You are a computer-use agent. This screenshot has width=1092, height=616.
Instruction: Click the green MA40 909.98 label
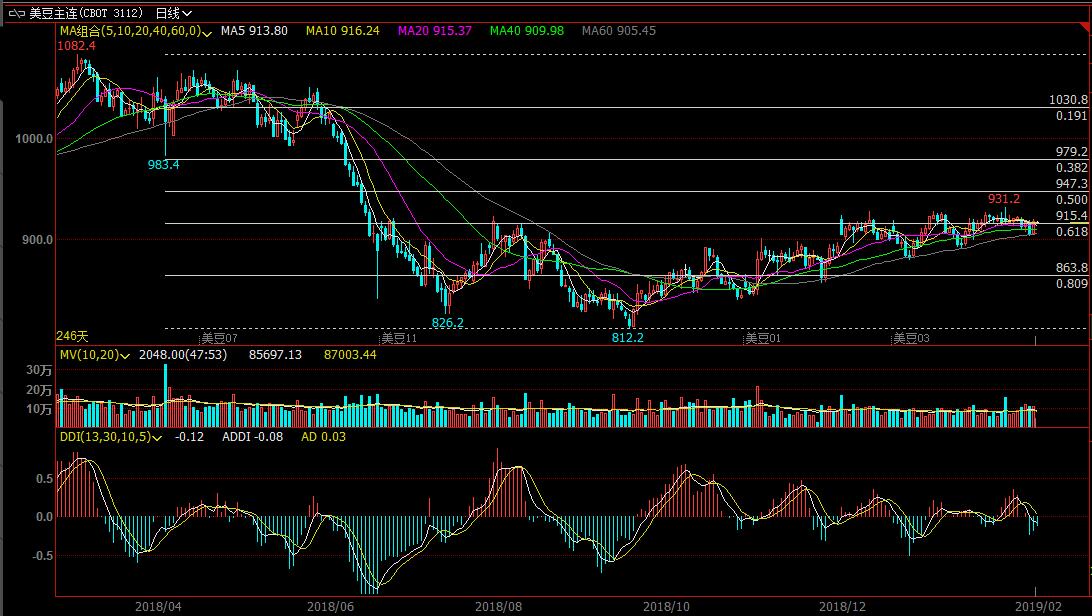526,31
